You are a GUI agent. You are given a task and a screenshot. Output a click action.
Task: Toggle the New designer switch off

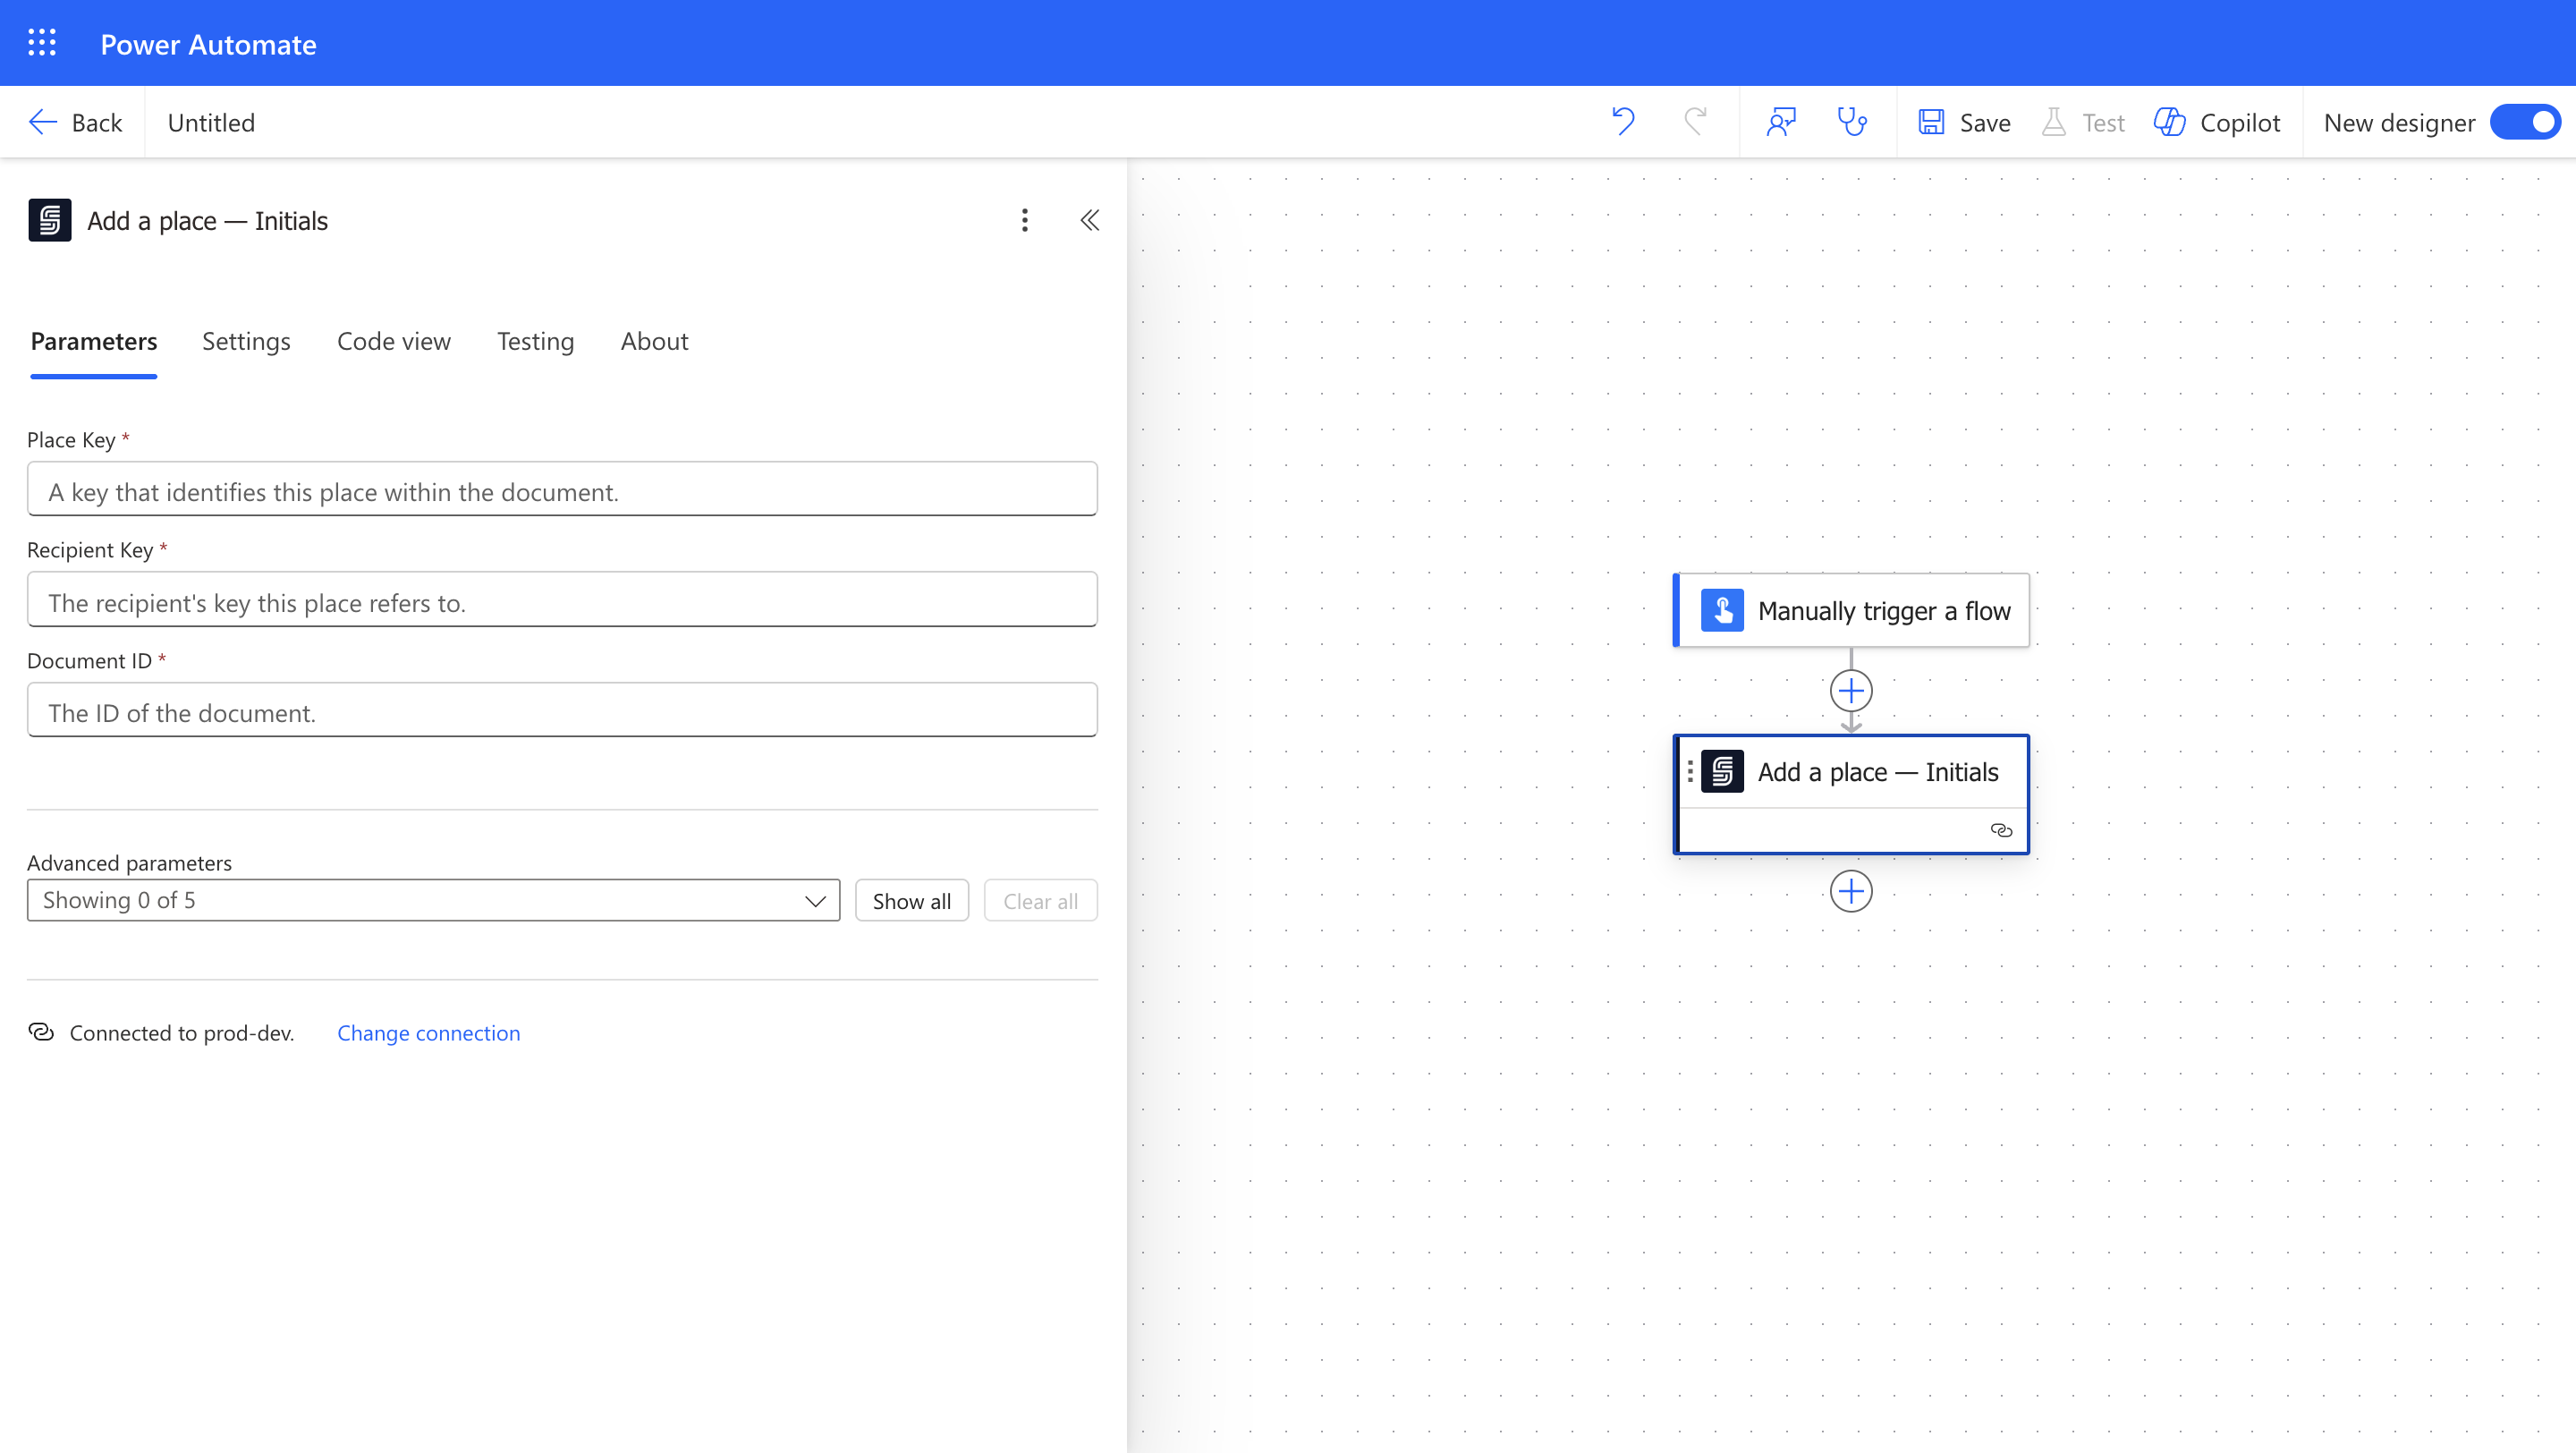[2525, 122]
